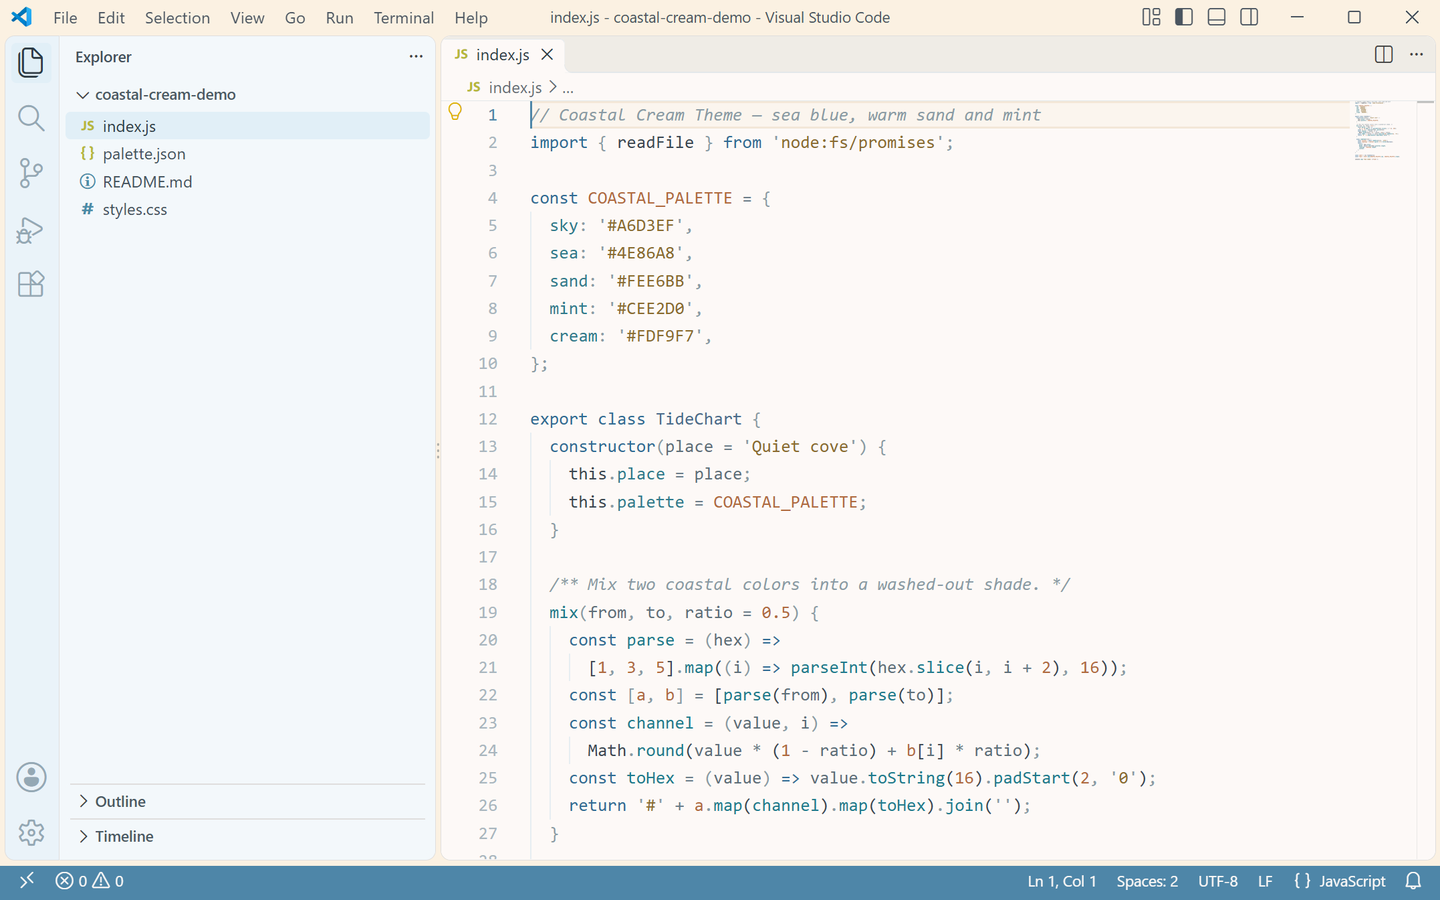Open editor More Actions menu
Image resolution: width=1440 pixels, height=900 pixels.
coord(1416,55)
